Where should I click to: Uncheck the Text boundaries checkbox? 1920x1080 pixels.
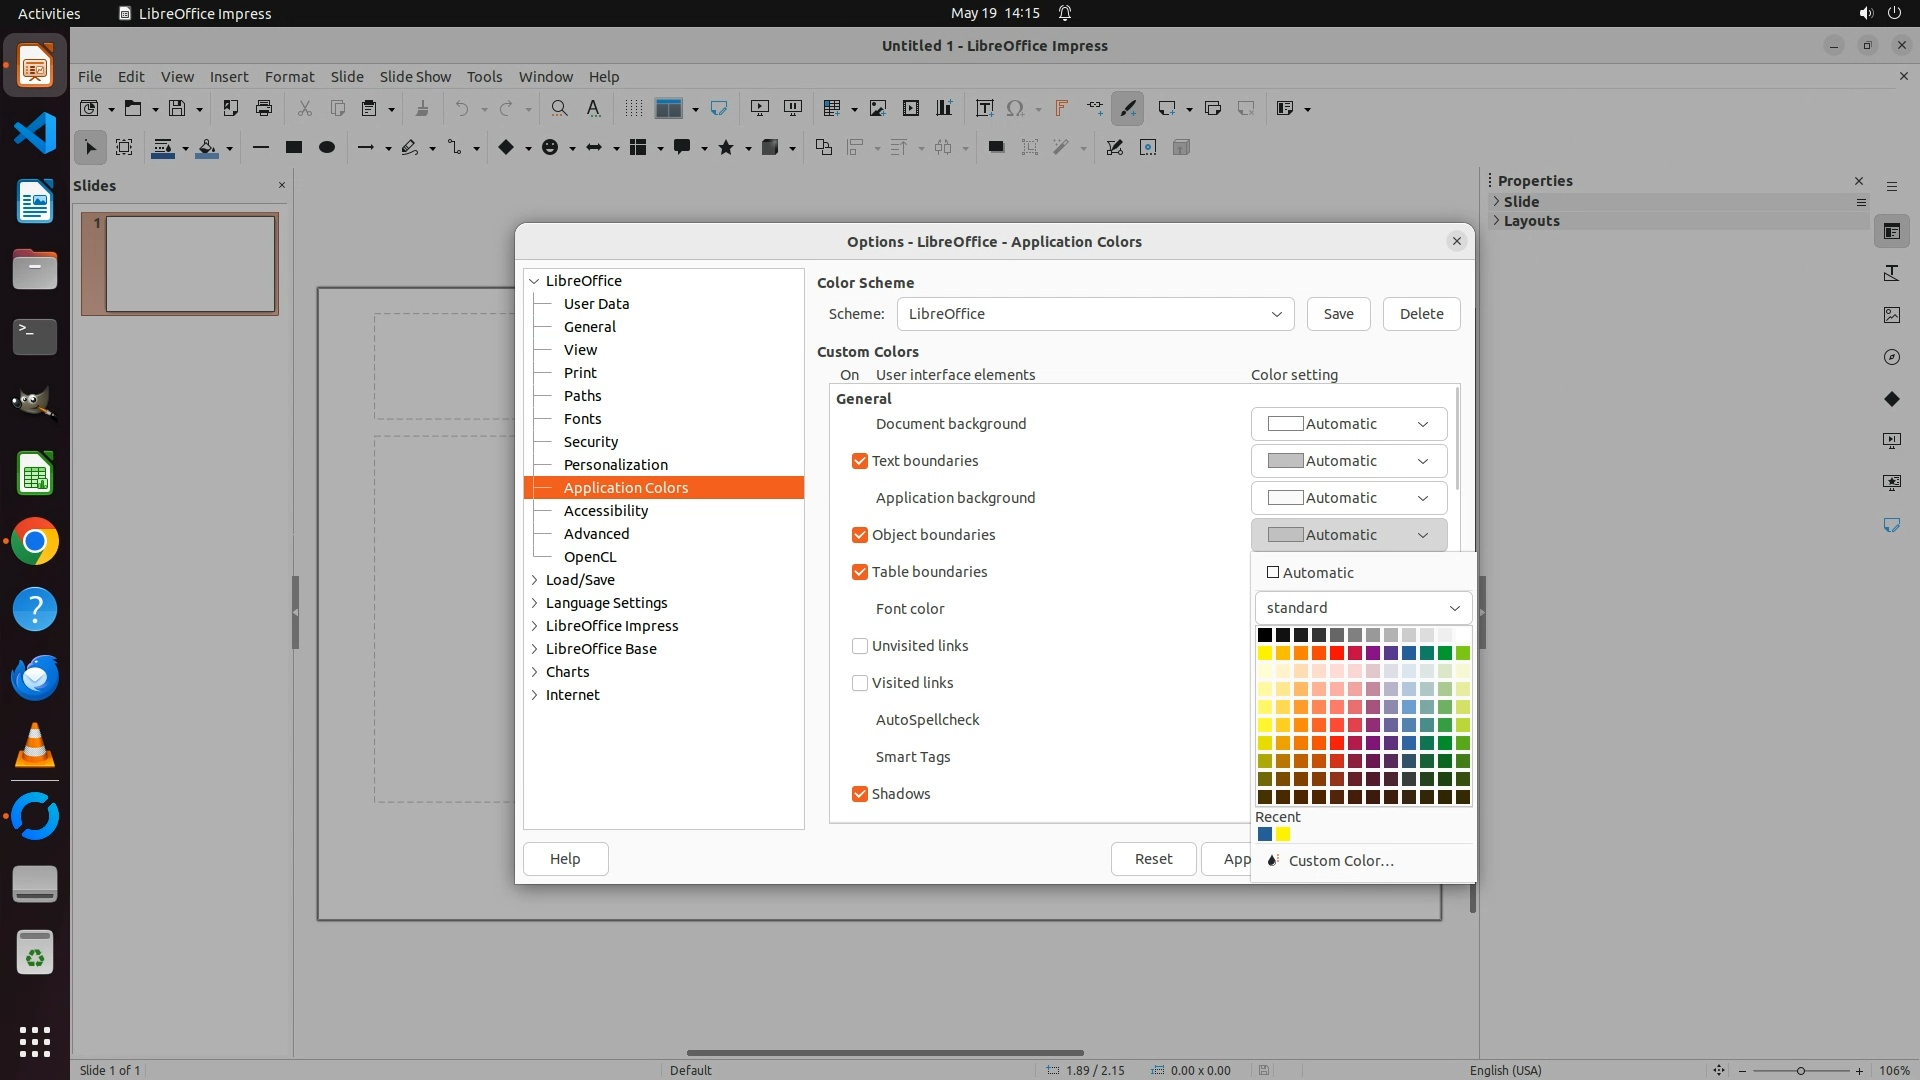(x=859, y=461)
